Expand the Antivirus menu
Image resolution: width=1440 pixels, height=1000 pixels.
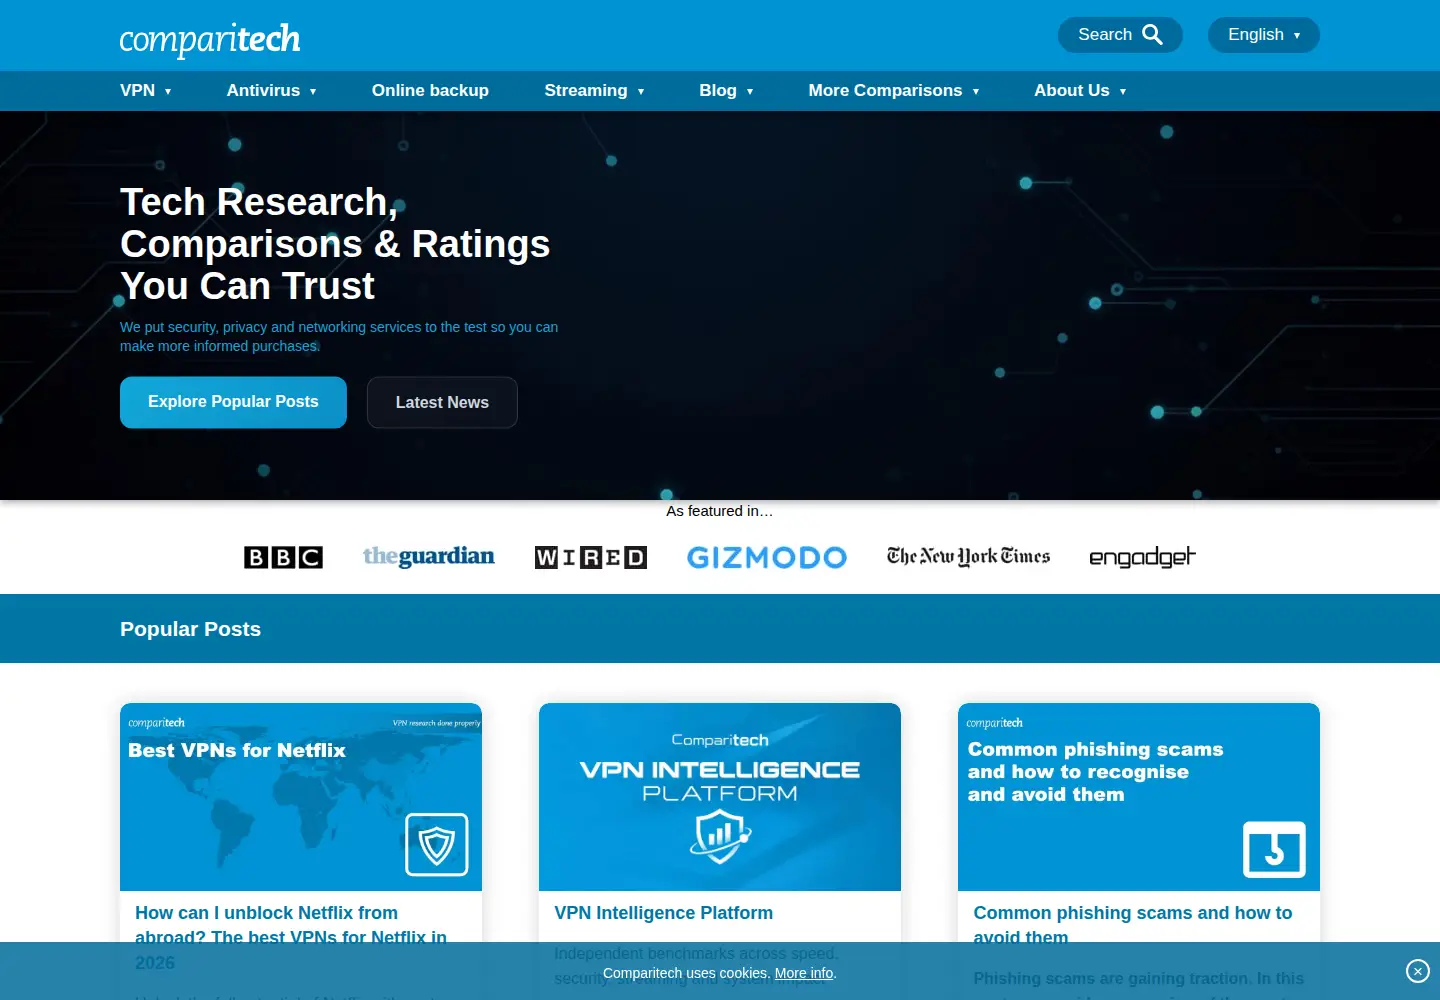point(272,91)
